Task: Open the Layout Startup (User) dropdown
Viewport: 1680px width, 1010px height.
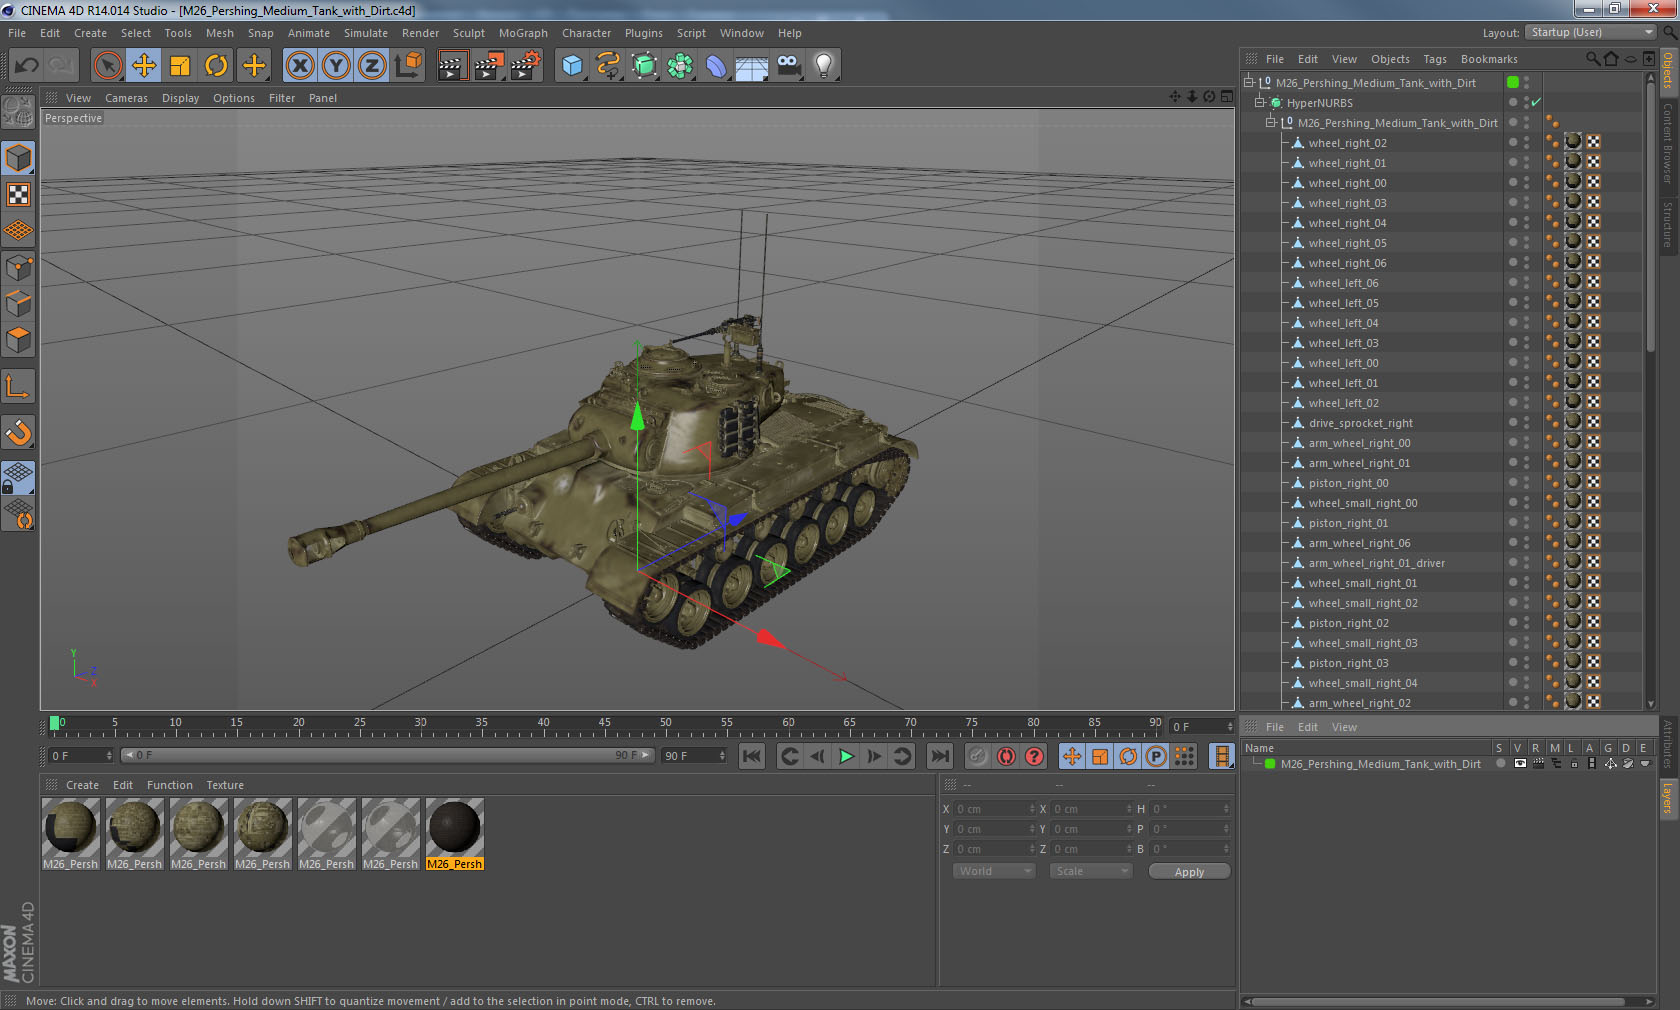Action: [x=1591, y=32]
